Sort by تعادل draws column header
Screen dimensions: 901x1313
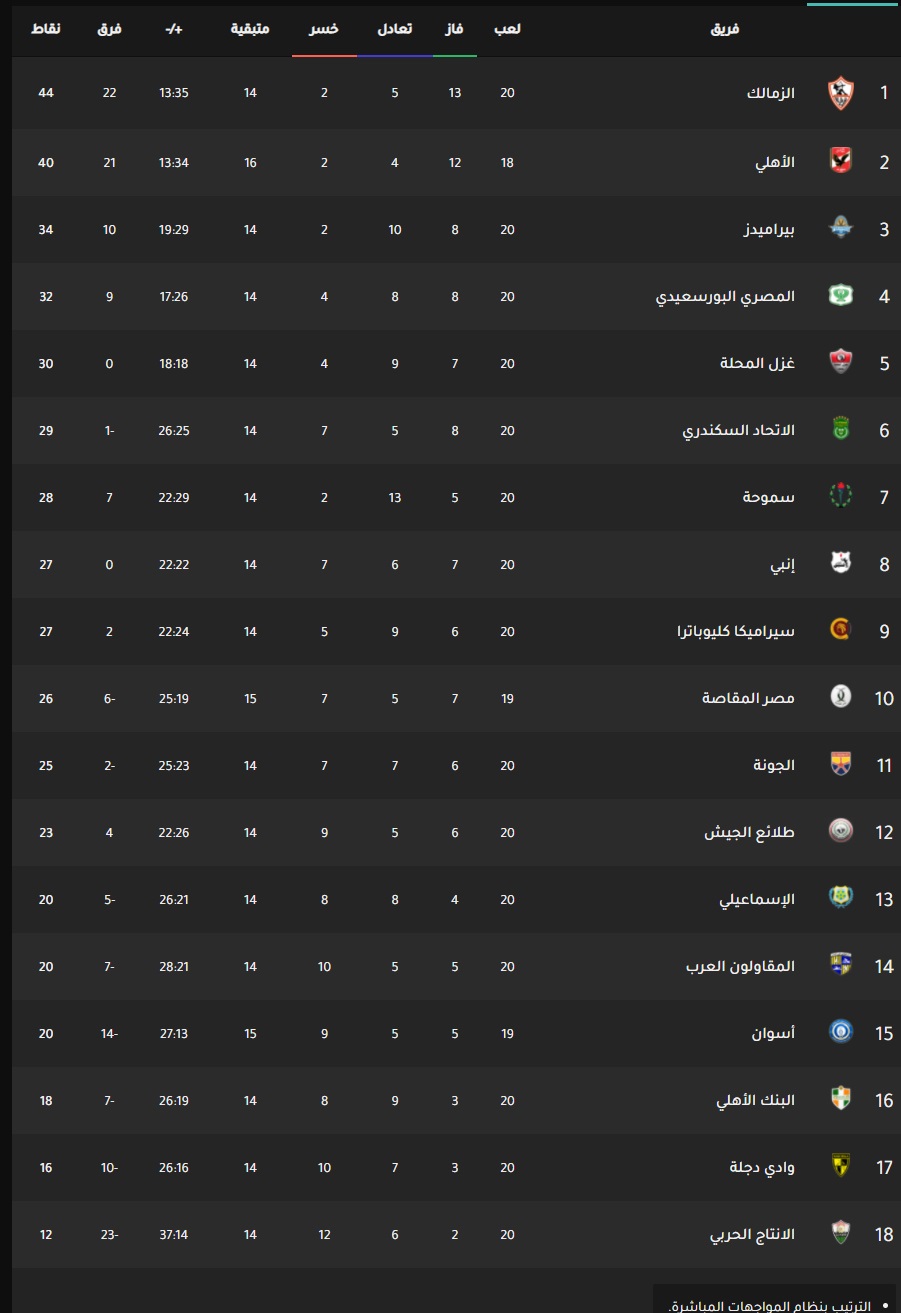click(394, 29)
